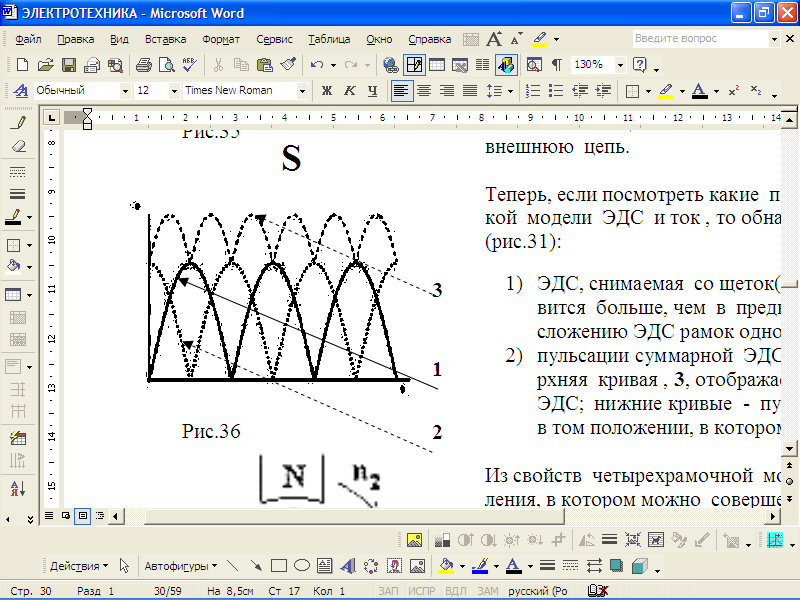Undo the last action
Screen dimensions: 800x600
point(317,65)
